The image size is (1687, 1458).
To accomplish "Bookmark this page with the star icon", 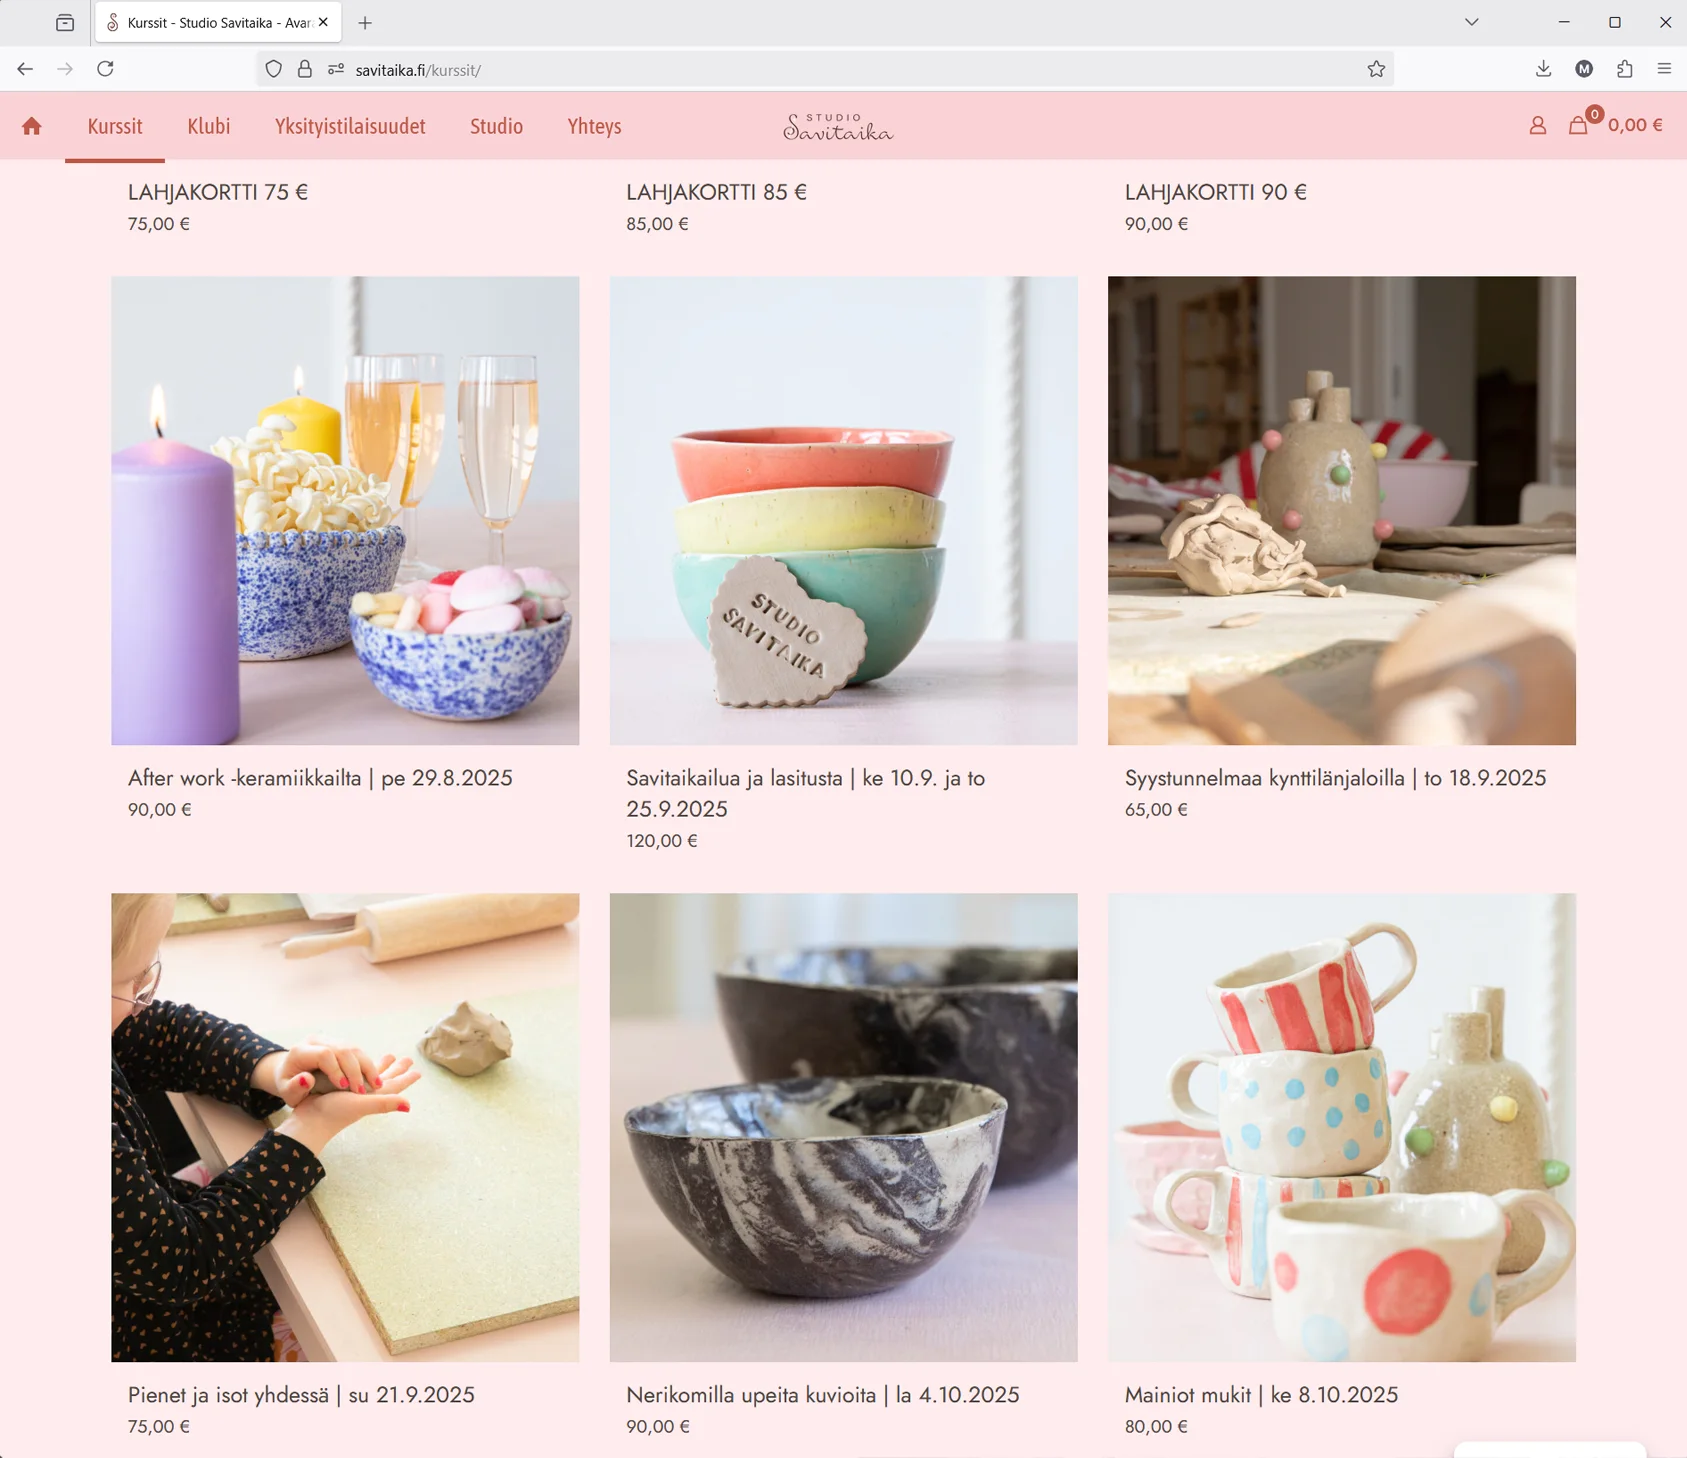I will [1376, 69].
